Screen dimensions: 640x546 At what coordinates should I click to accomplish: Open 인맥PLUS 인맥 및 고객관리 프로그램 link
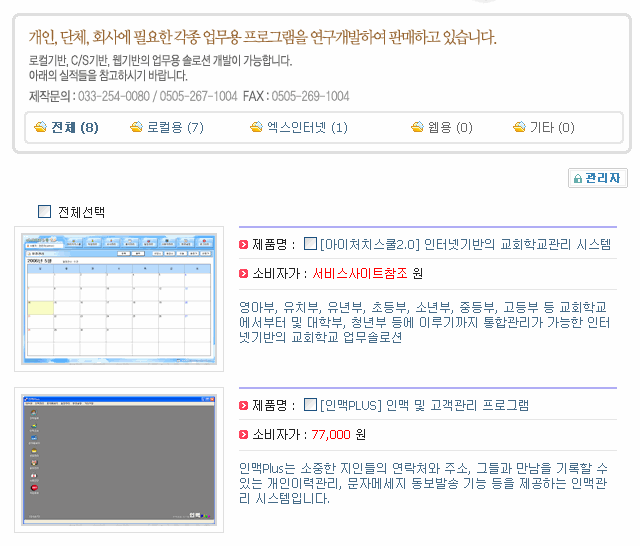pyautogui.click(x=424, y=405)
